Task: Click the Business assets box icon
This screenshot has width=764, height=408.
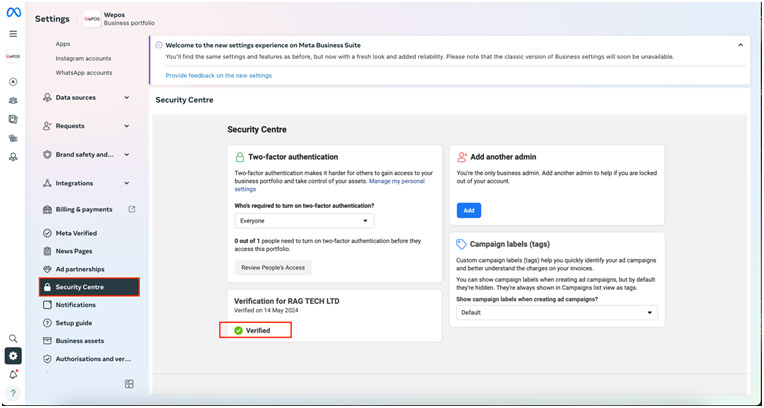Action: (x=47, y=341)
